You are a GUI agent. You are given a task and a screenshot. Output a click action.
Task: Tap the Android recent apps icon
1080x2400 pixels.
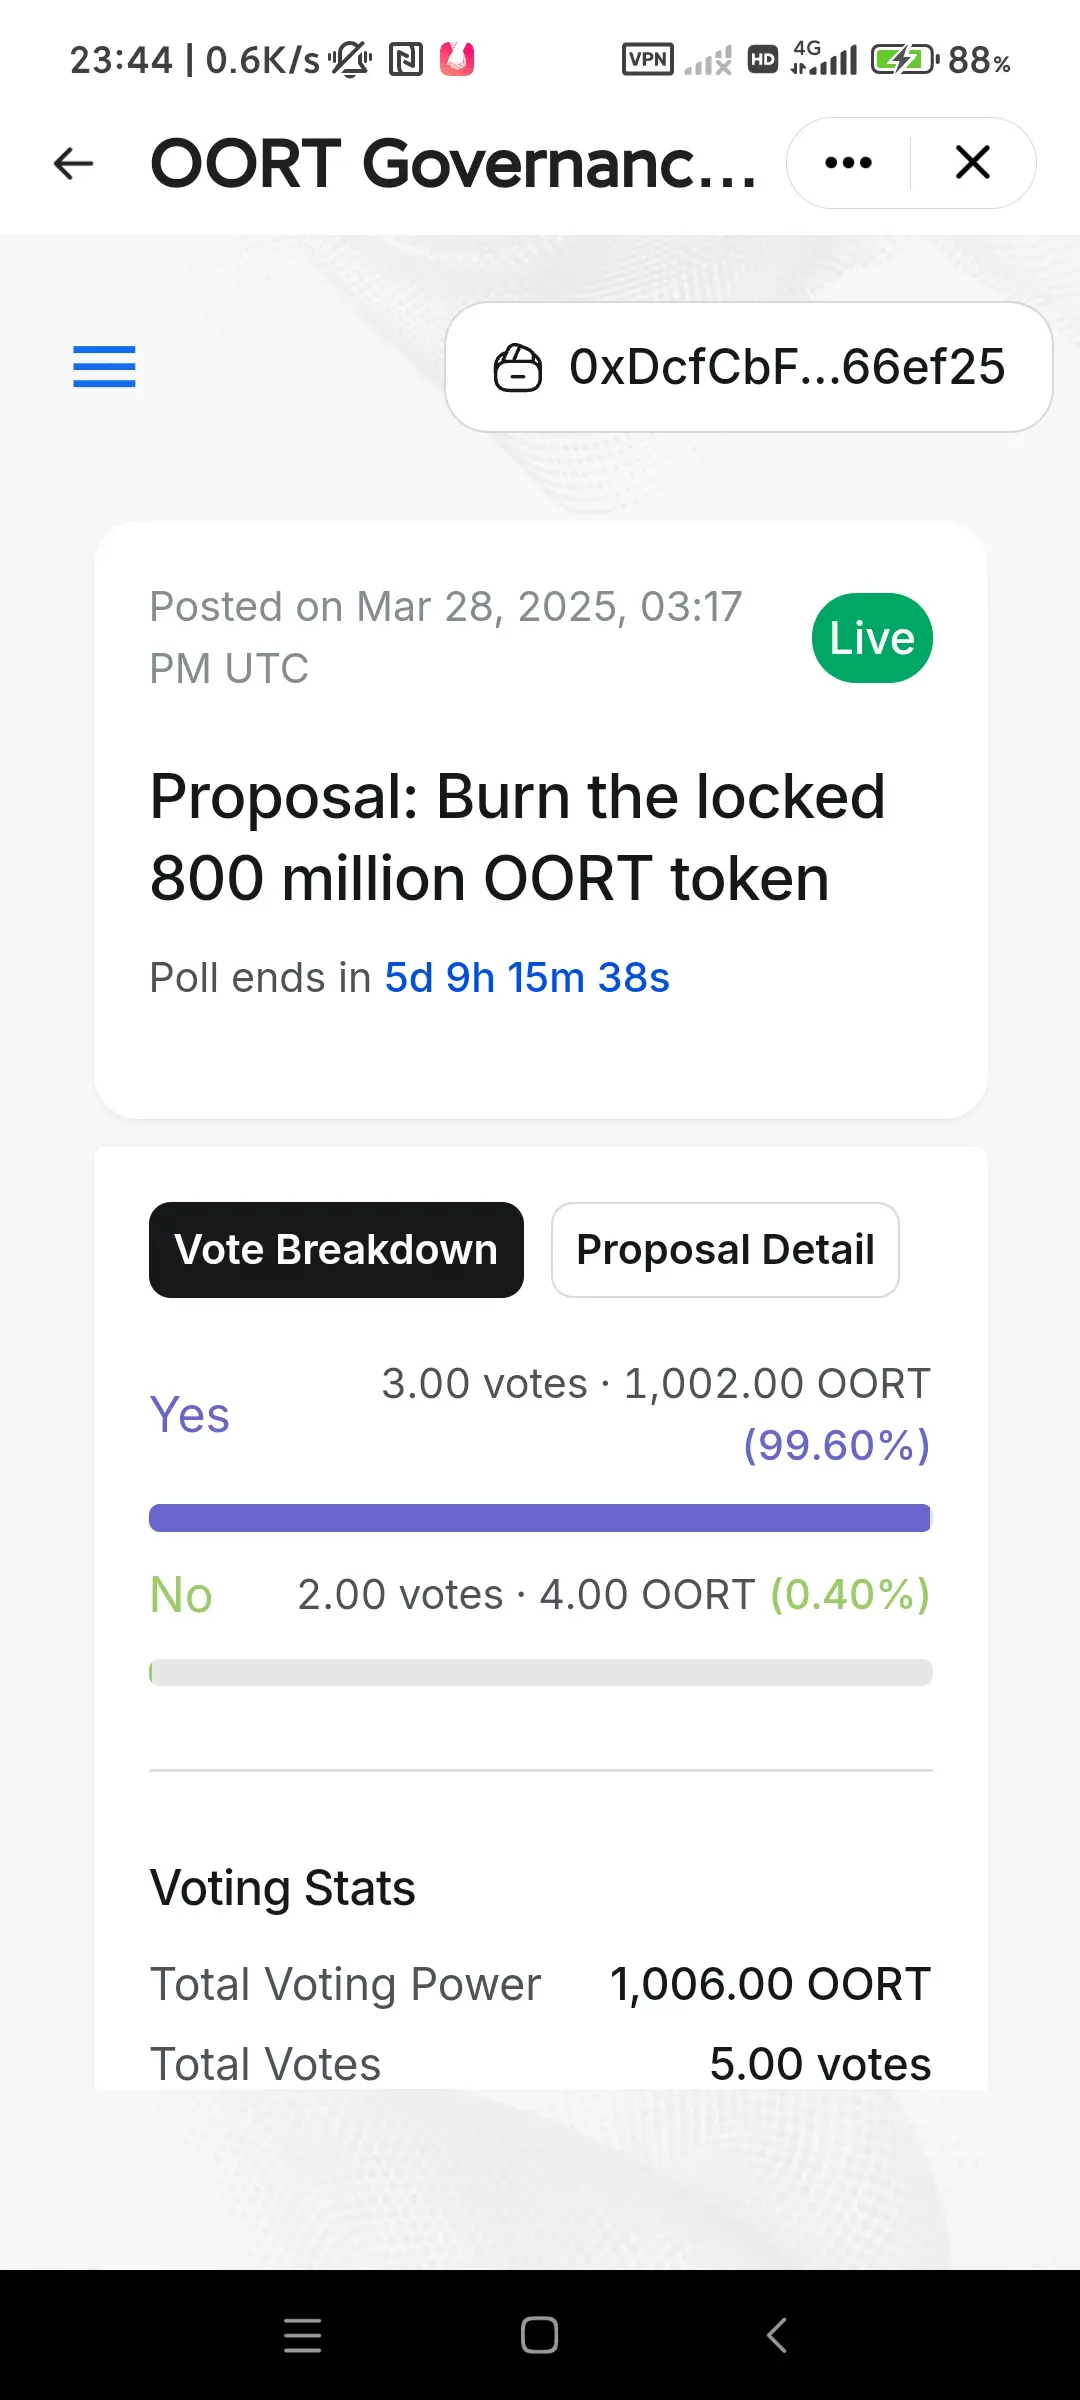pyautogui.click(x=303, y=2335)
